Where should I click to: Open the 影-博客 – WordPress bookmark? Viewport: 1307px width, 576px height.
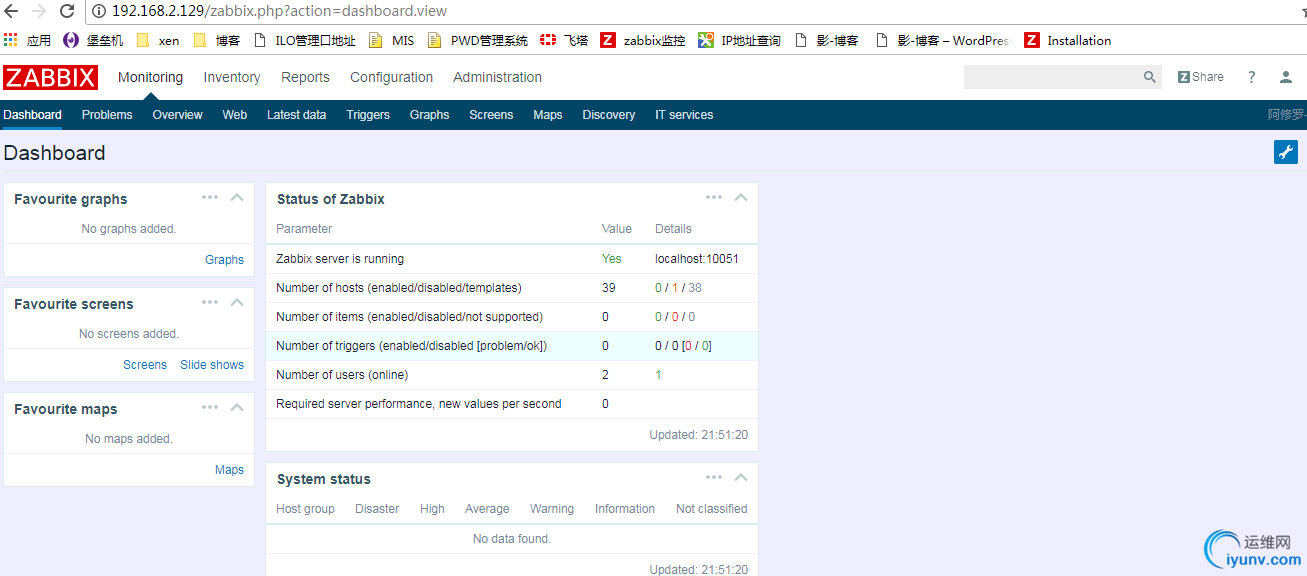[x=942, y=40]
